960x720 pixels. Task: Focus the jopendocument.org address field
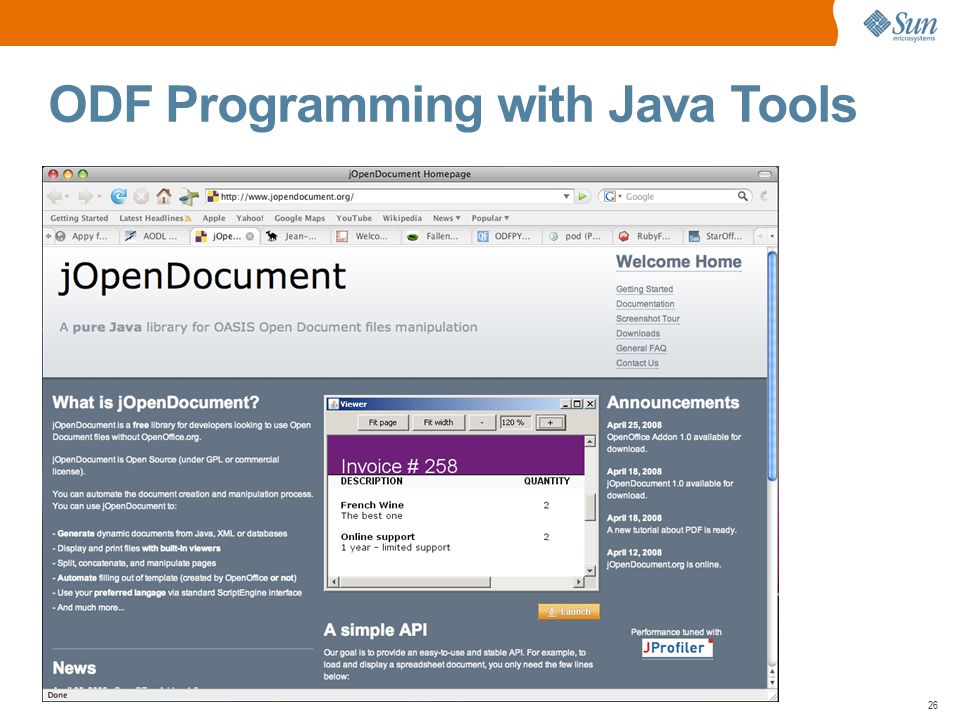click(x=389, y=197)
